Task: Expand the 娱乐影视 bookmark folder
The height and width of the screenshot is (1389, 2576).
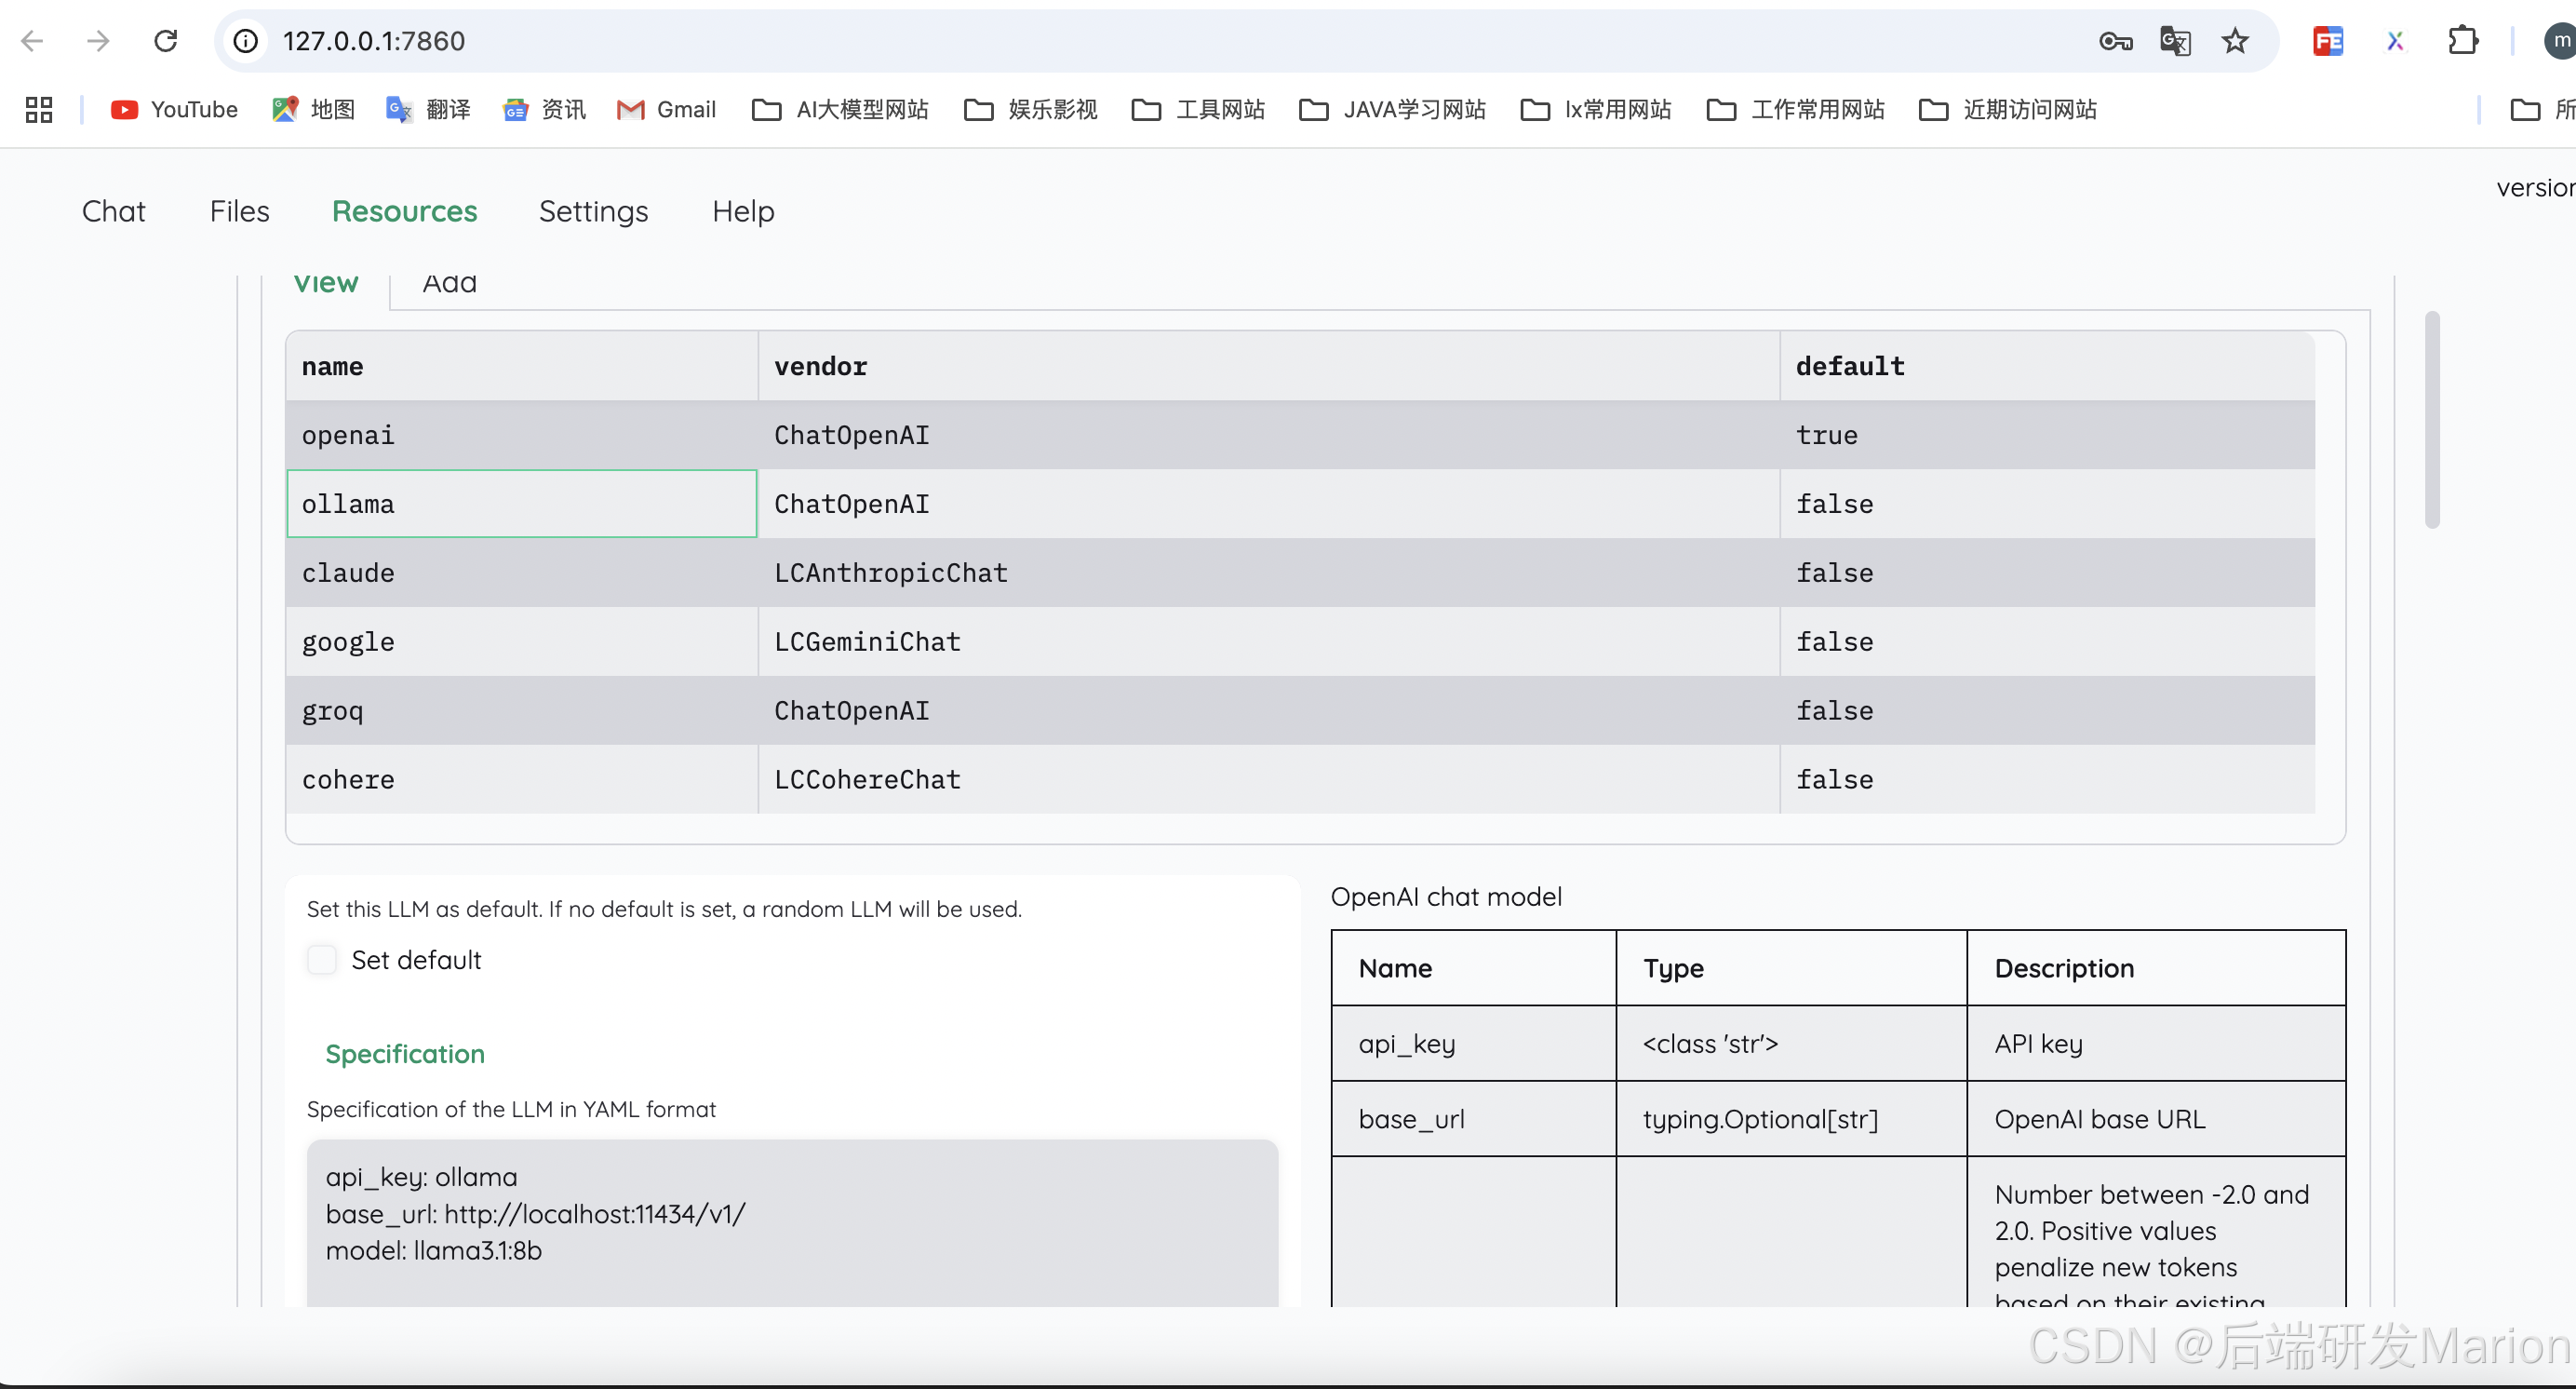Action: pyautogui.click(x=1030, y=110)
